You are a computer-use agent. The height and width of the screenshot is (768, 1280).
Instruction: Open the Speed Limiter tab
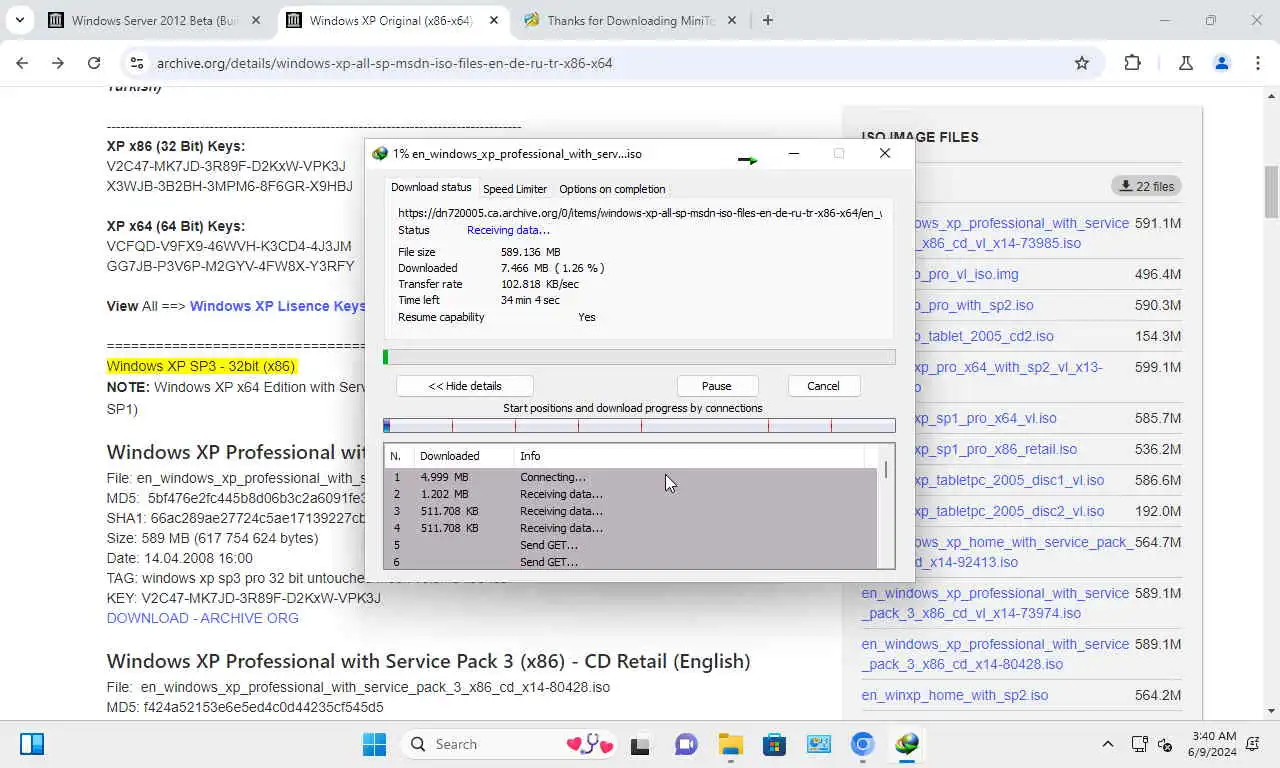[515, 189]
